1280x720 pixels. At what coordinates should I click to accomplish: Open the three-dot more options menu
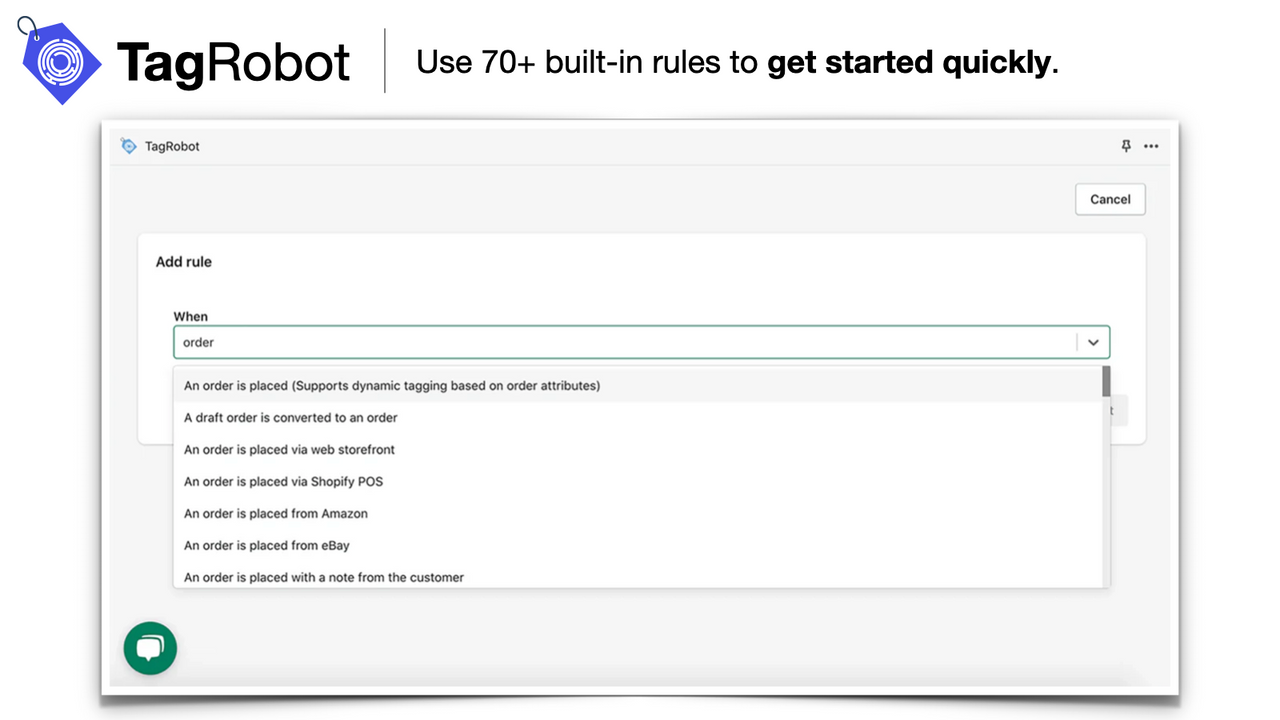(x=1151, y=146)
